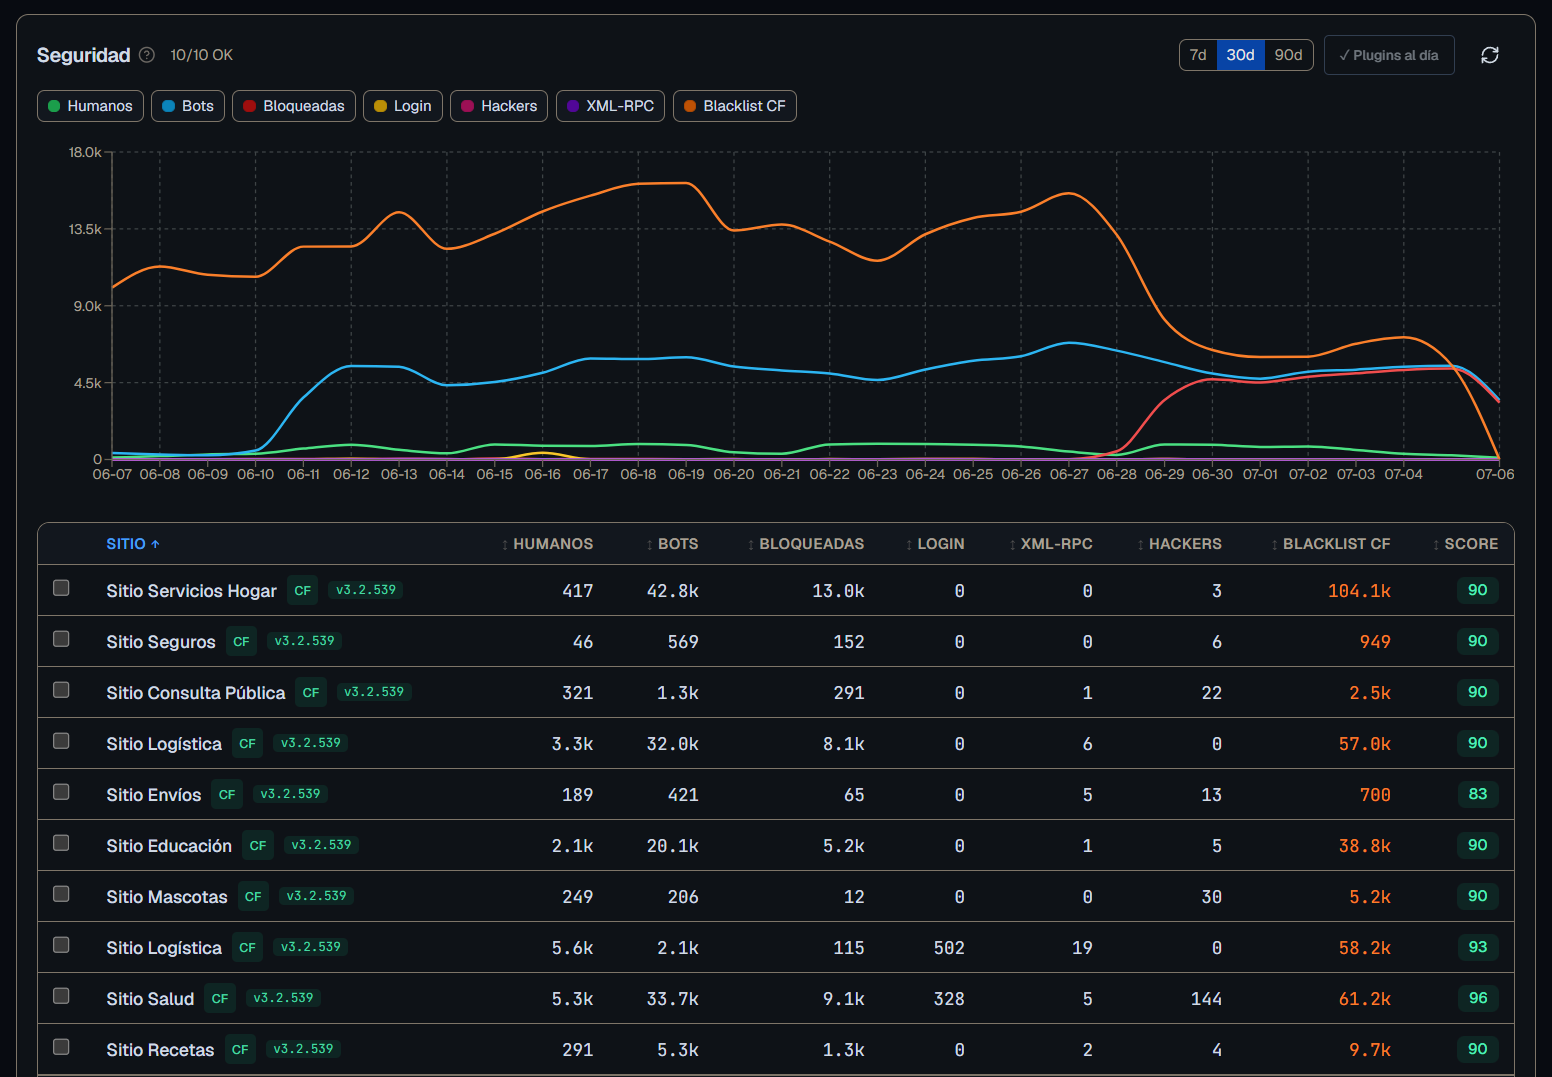The image size is (1552, 1077).
Task: Click the score badge 83 for Sitio Envíos
Action: (1478, 794)
